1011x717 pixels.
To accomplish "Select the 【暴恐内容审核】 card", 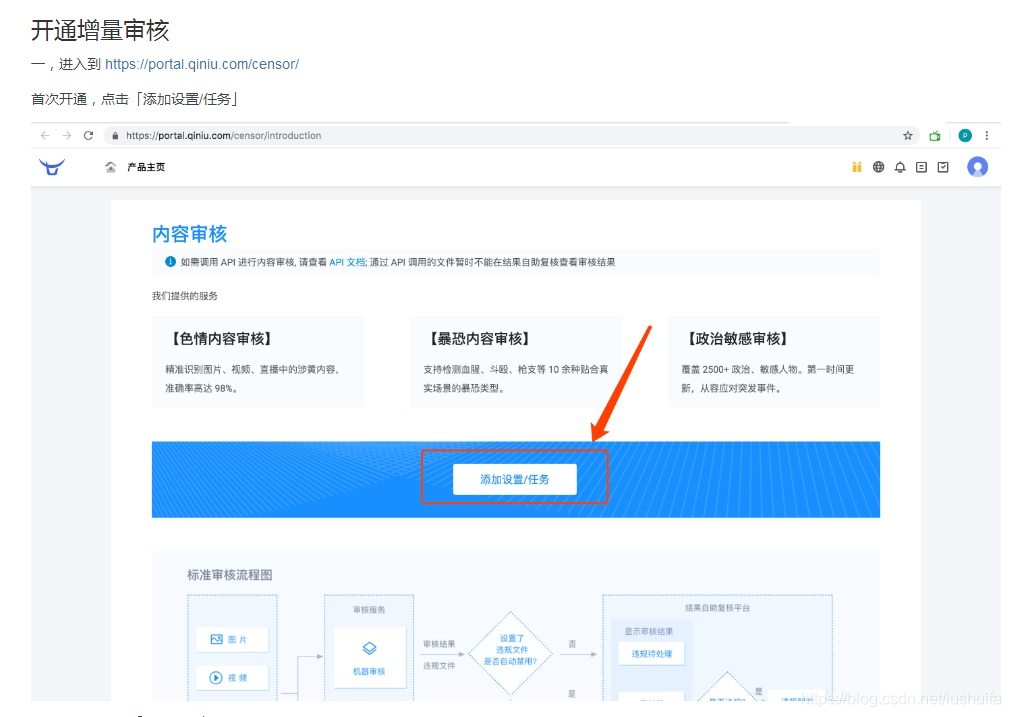I will [516, 362].
